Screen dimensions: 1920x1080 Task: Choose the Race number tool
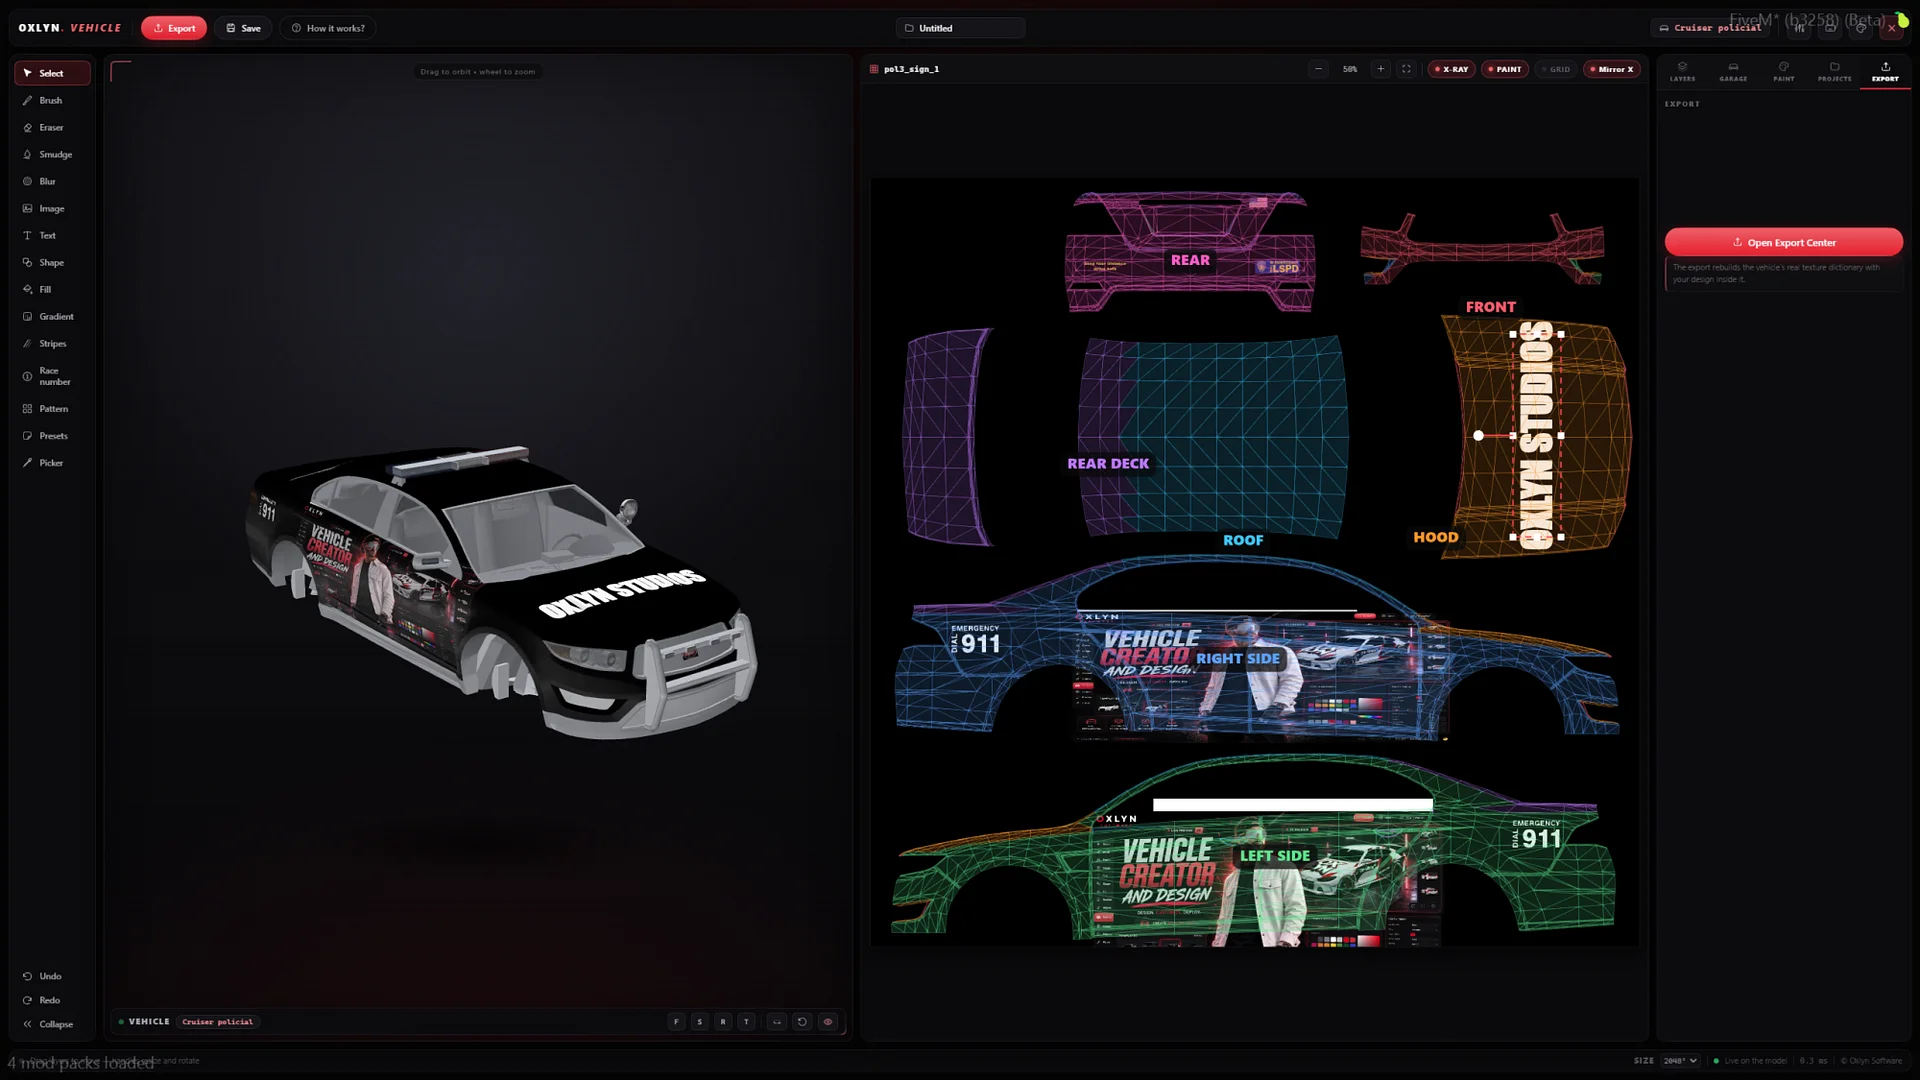(x=52, y=376)
